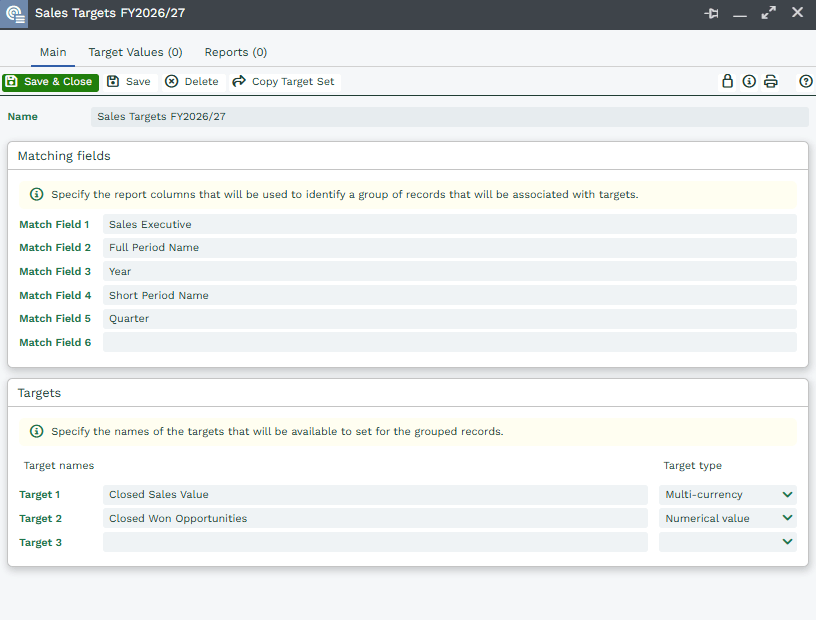Click the application logo in title bar
Image resolution: width=816 pixels, height=620 pixels.
[x=16, y=14]
